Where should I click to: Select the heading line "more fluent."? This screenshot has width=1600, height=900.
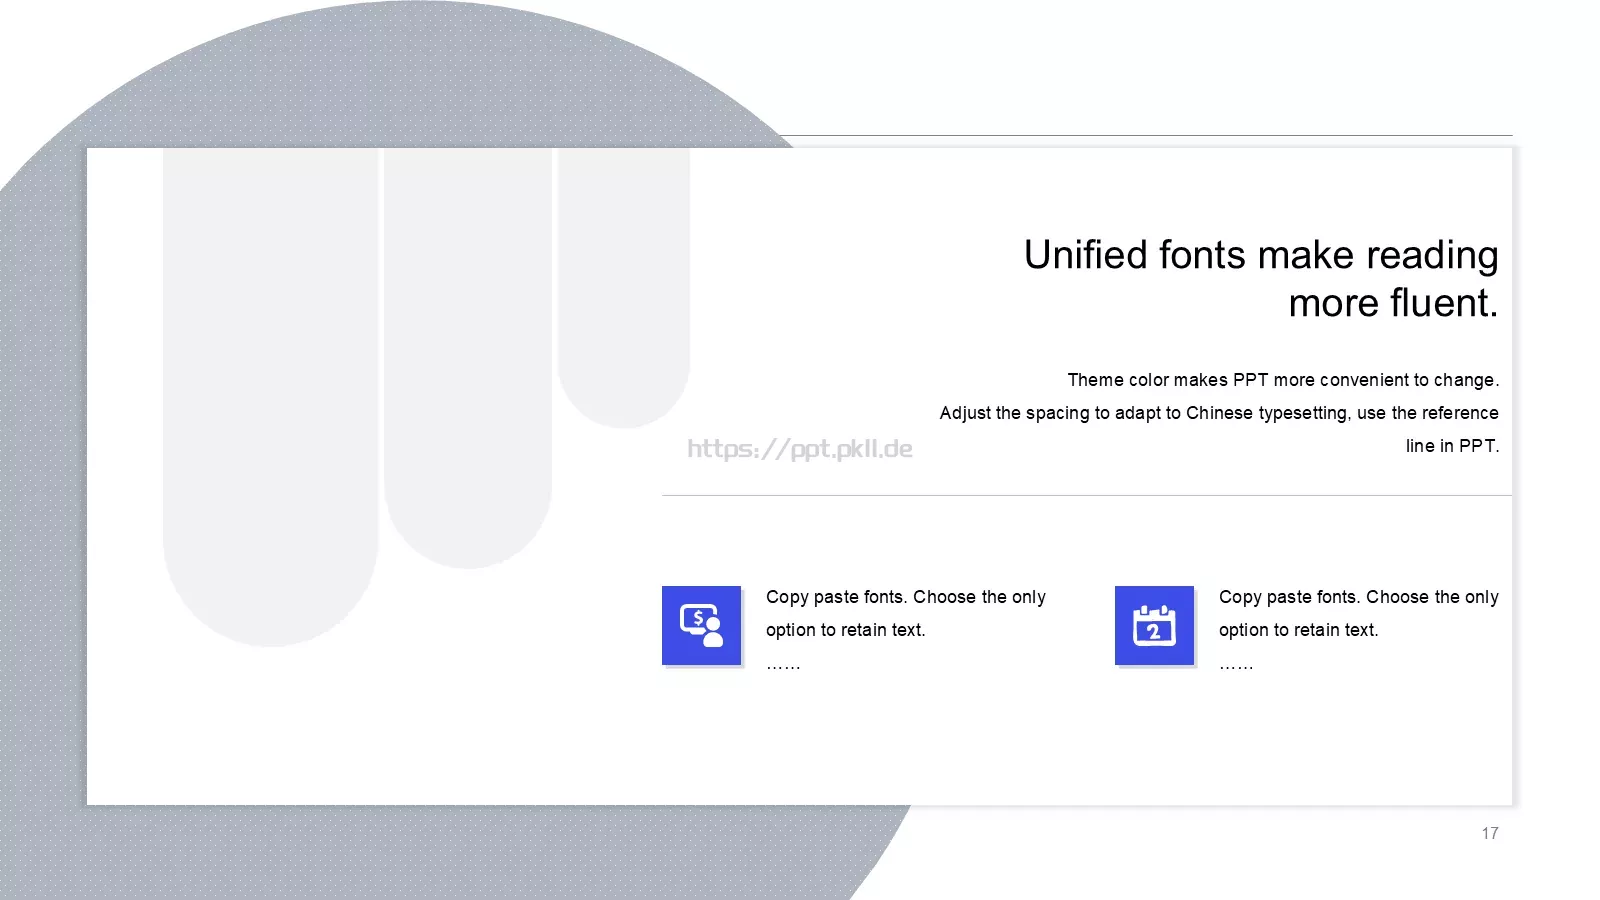[x=1393, y=303]
